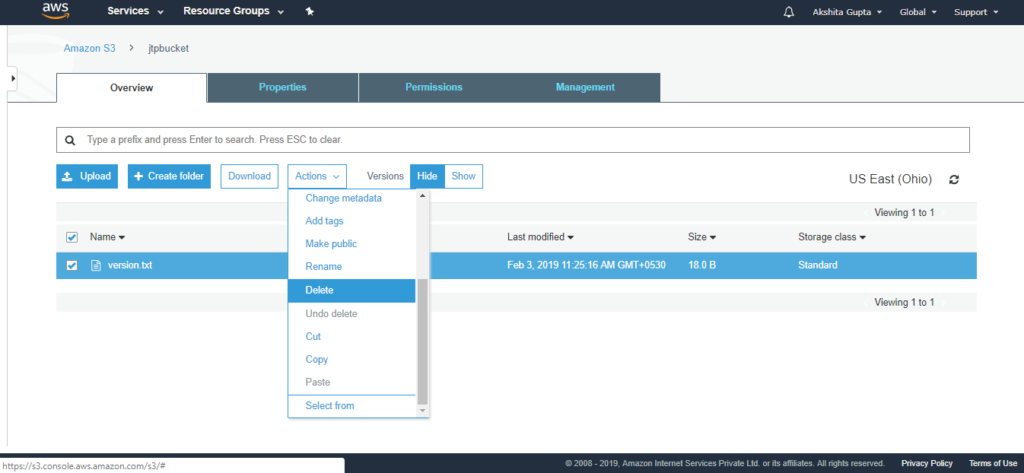Click the scroll down arrow in Actions menu
The width and height of the screenshot is (1024, 473).
[422, 410]
